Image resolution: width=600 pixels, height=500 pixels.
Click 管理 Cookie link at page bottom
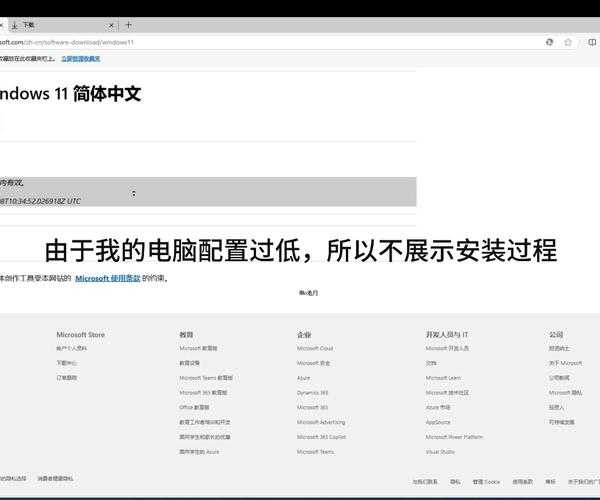point(486,481)
